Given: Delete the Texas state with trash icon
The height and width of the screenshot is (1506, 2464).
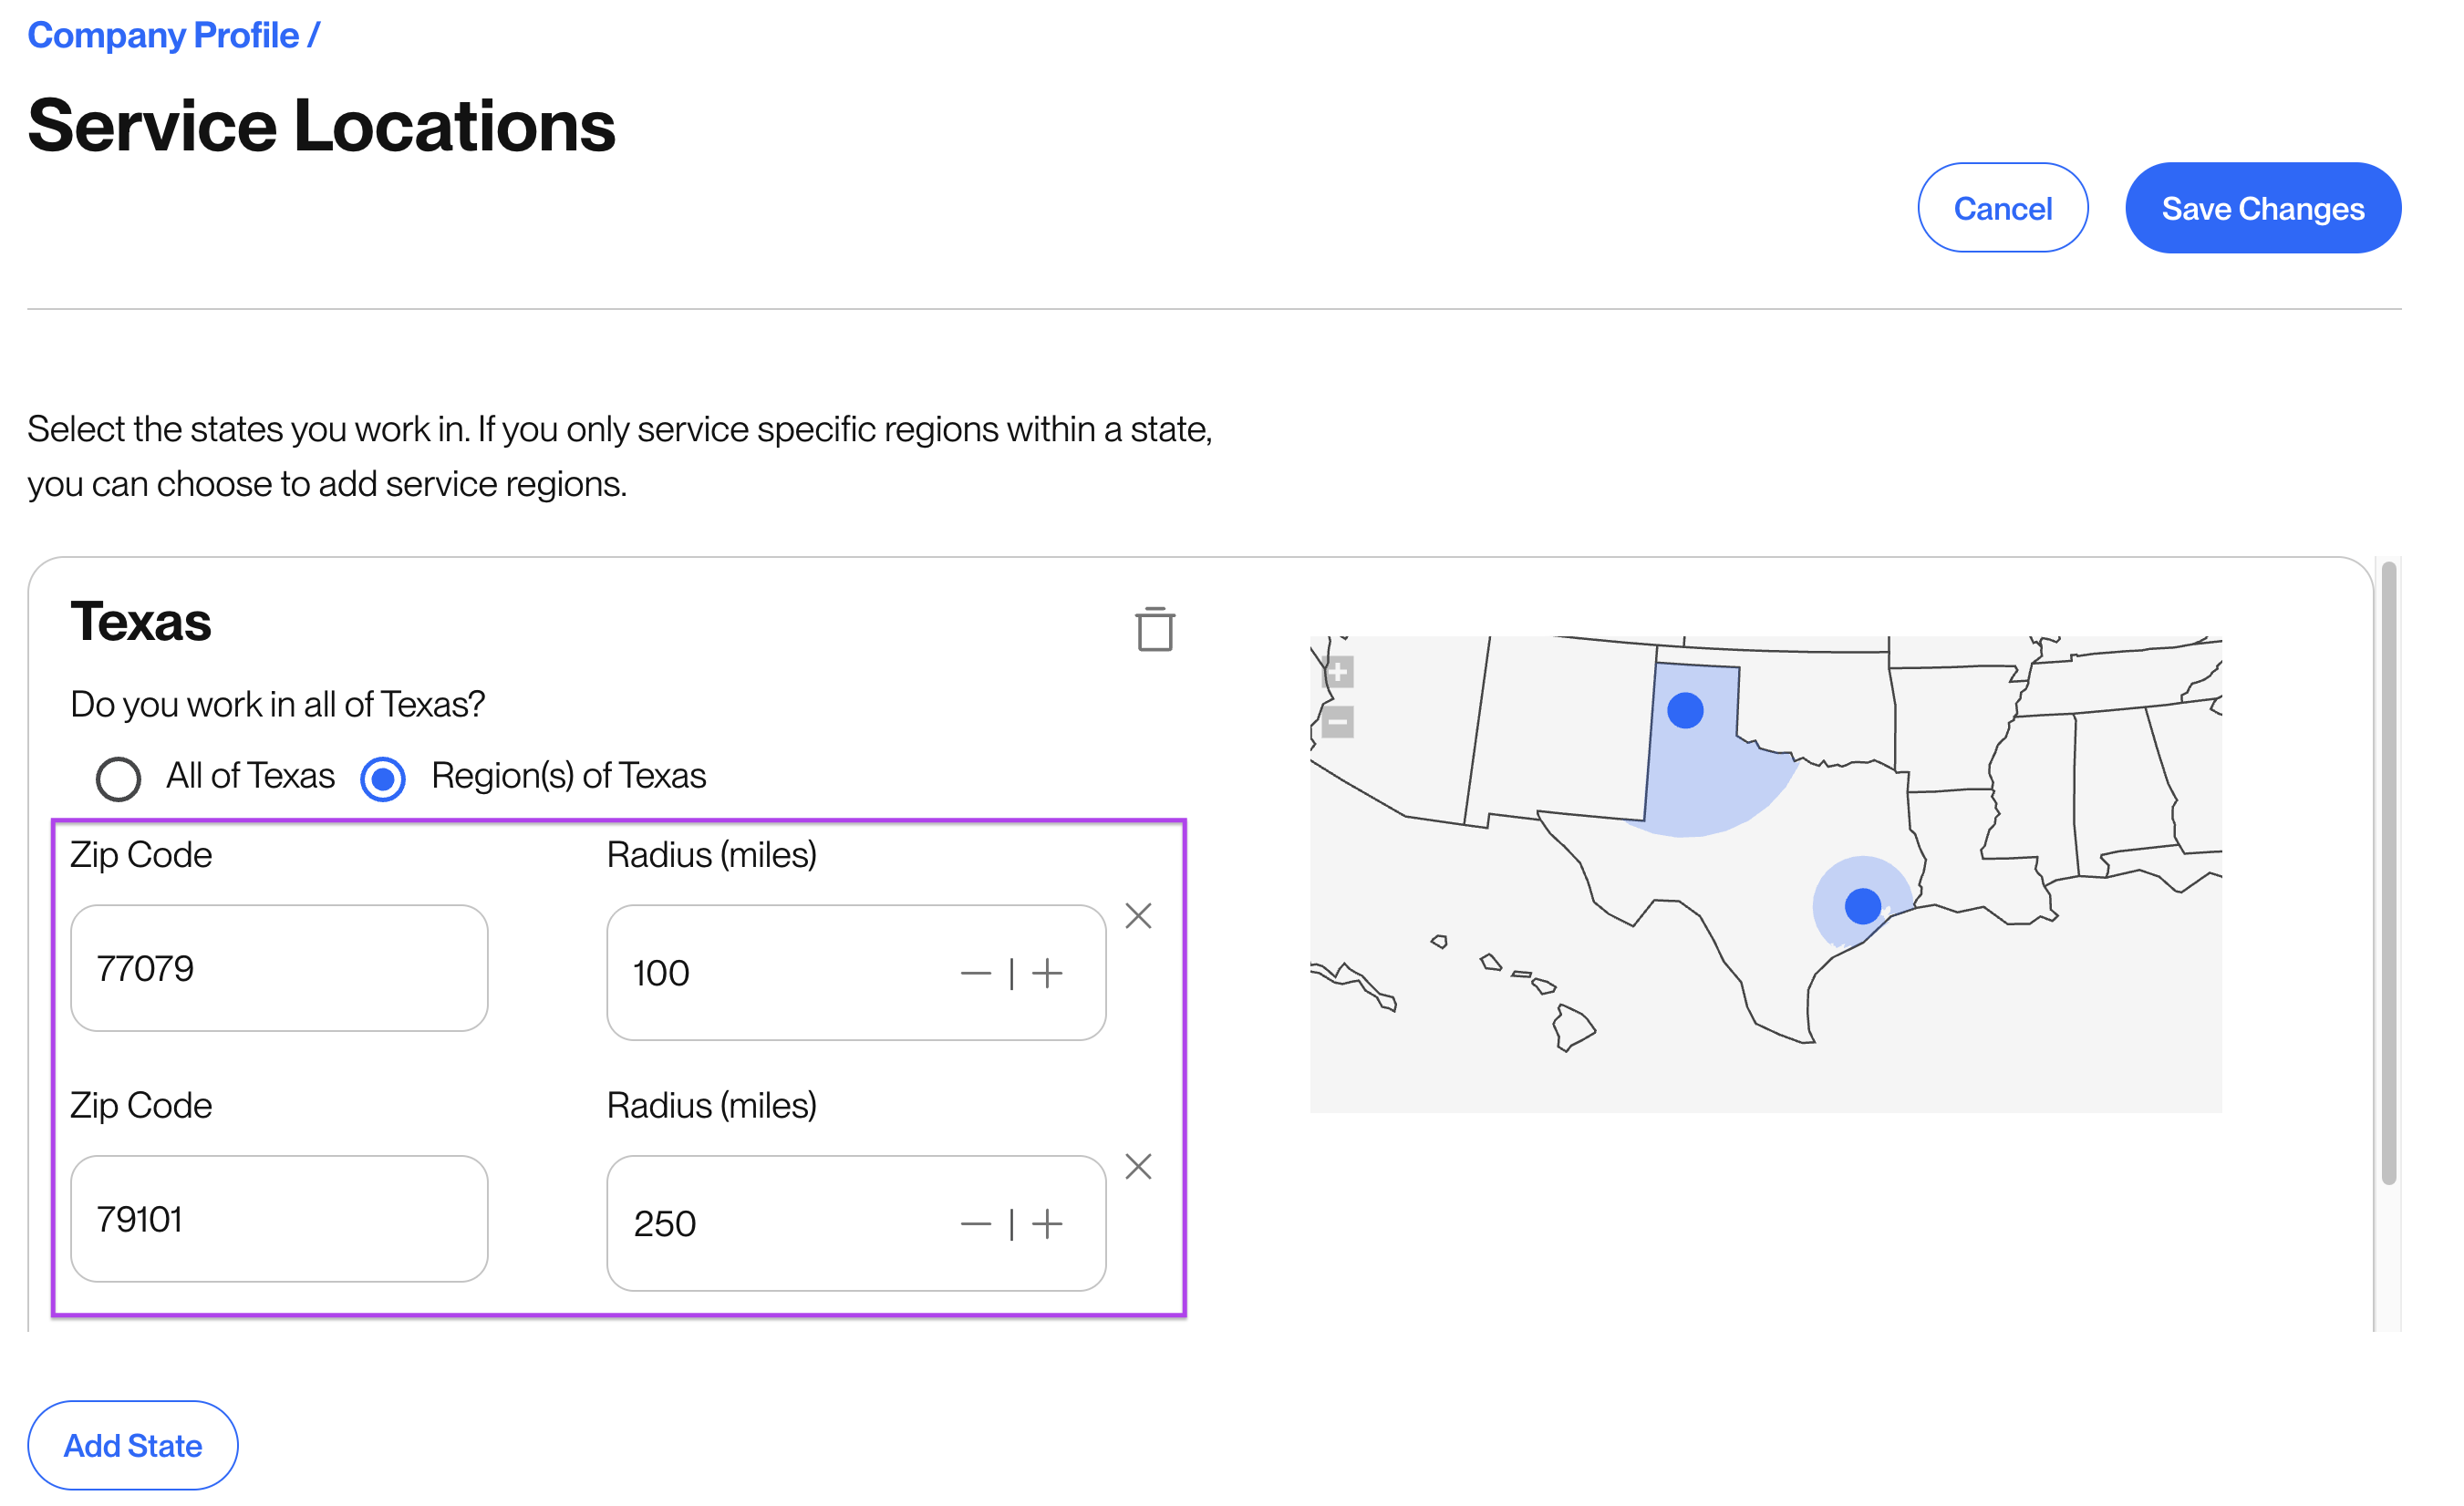Looking at the screenshot, I should [x=1154, y=629].
